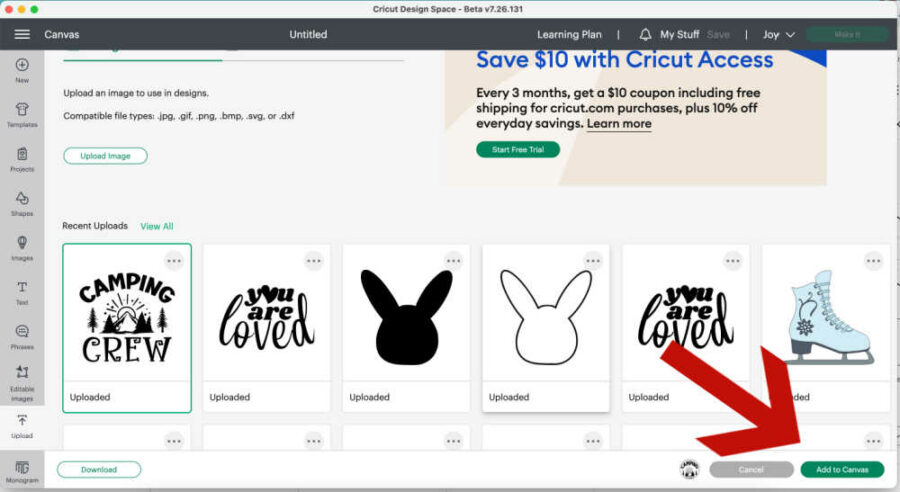
Task: Click the View All uploads link
Action: (157, 226)
